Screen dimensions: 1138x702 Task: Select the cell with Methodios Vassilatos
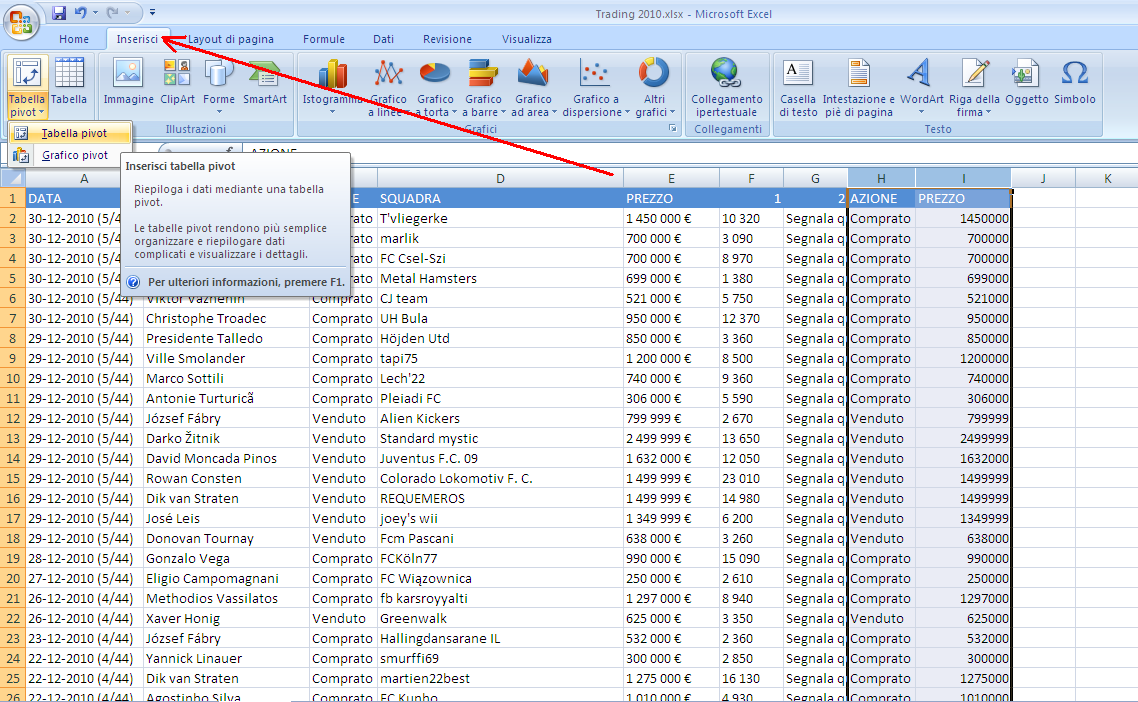pos(226,598)
